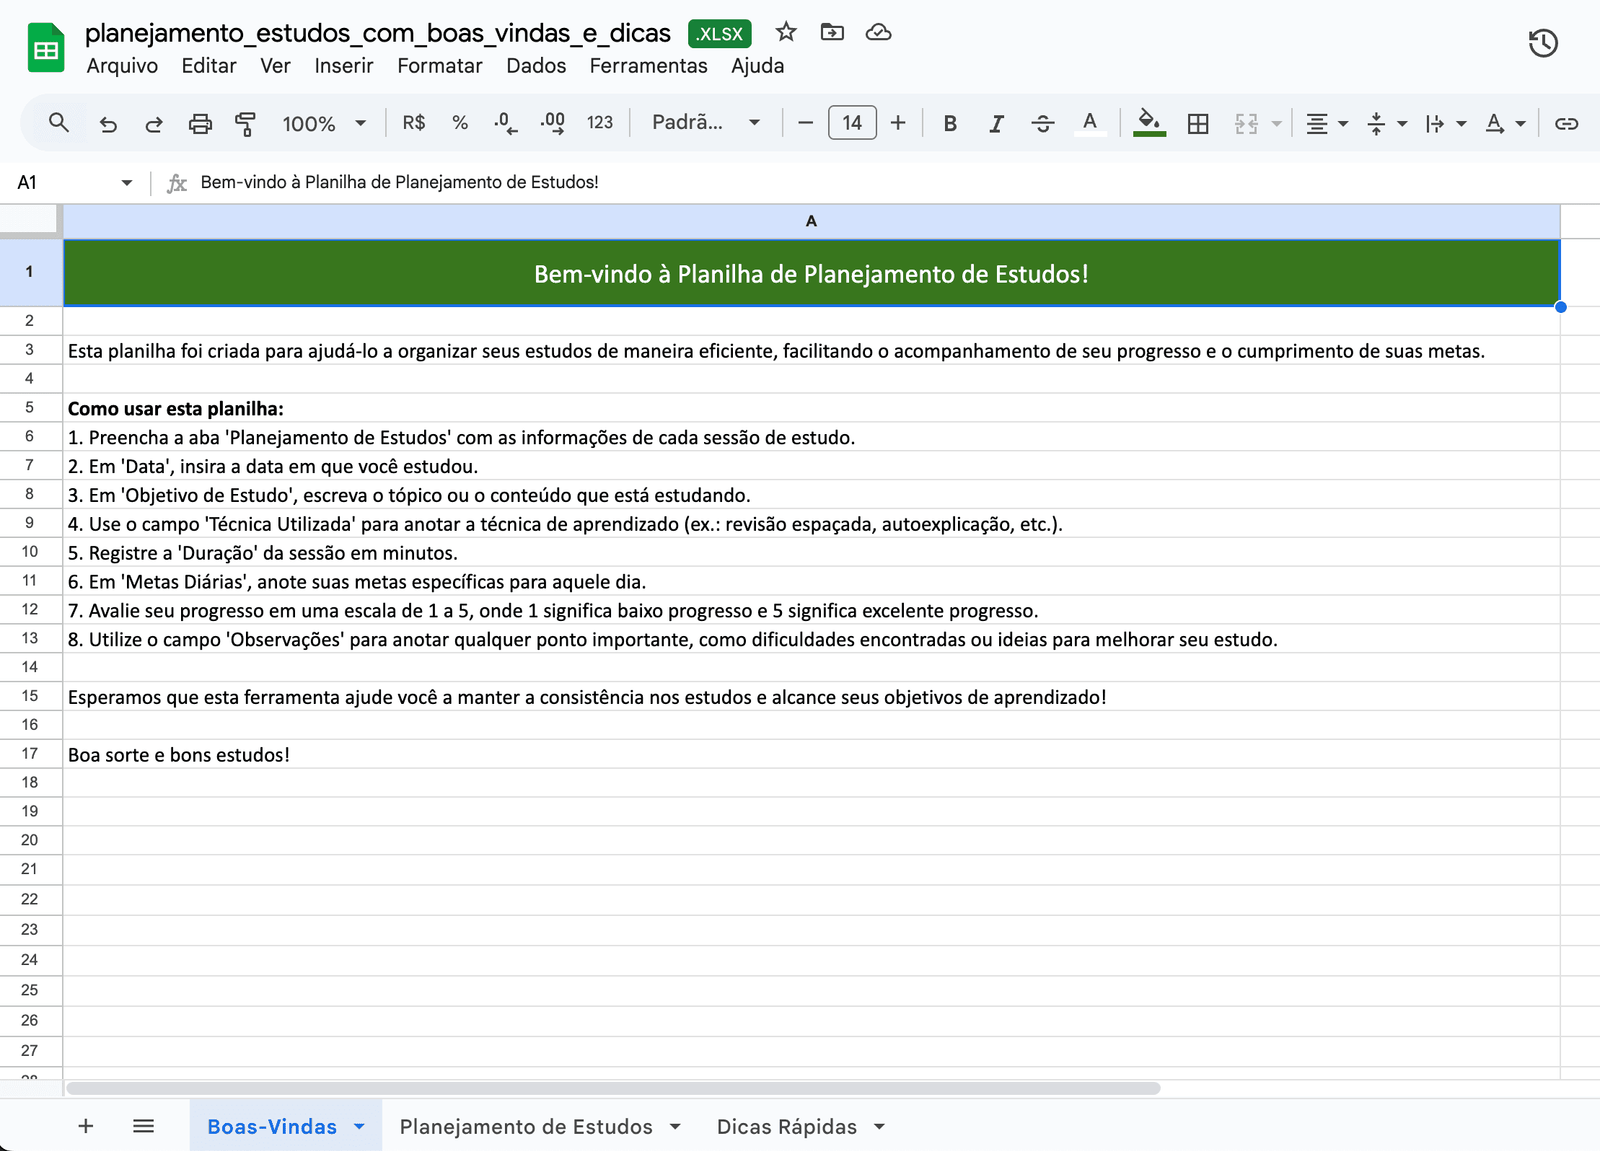
Task: Open Dicas Rápidas tab options arrow
Action: click(879, 1127)
